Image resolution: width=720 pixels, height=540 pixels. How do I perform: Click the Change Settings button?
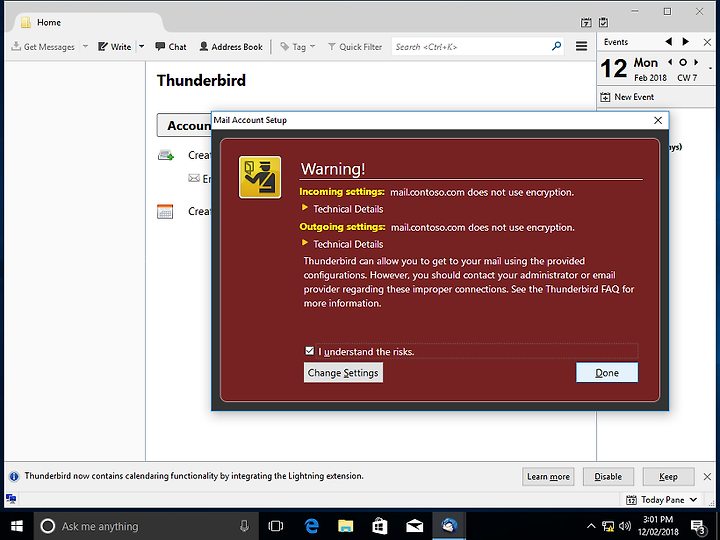click(343, 372)
